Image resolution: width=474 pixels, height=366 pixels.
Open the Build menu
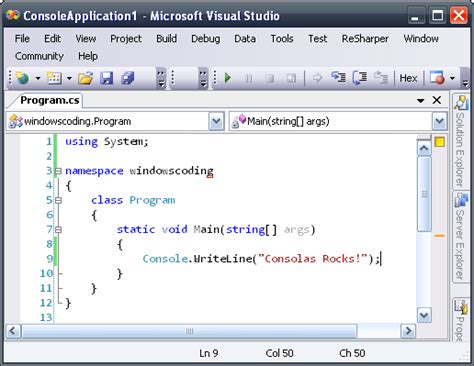pos(166,39)
